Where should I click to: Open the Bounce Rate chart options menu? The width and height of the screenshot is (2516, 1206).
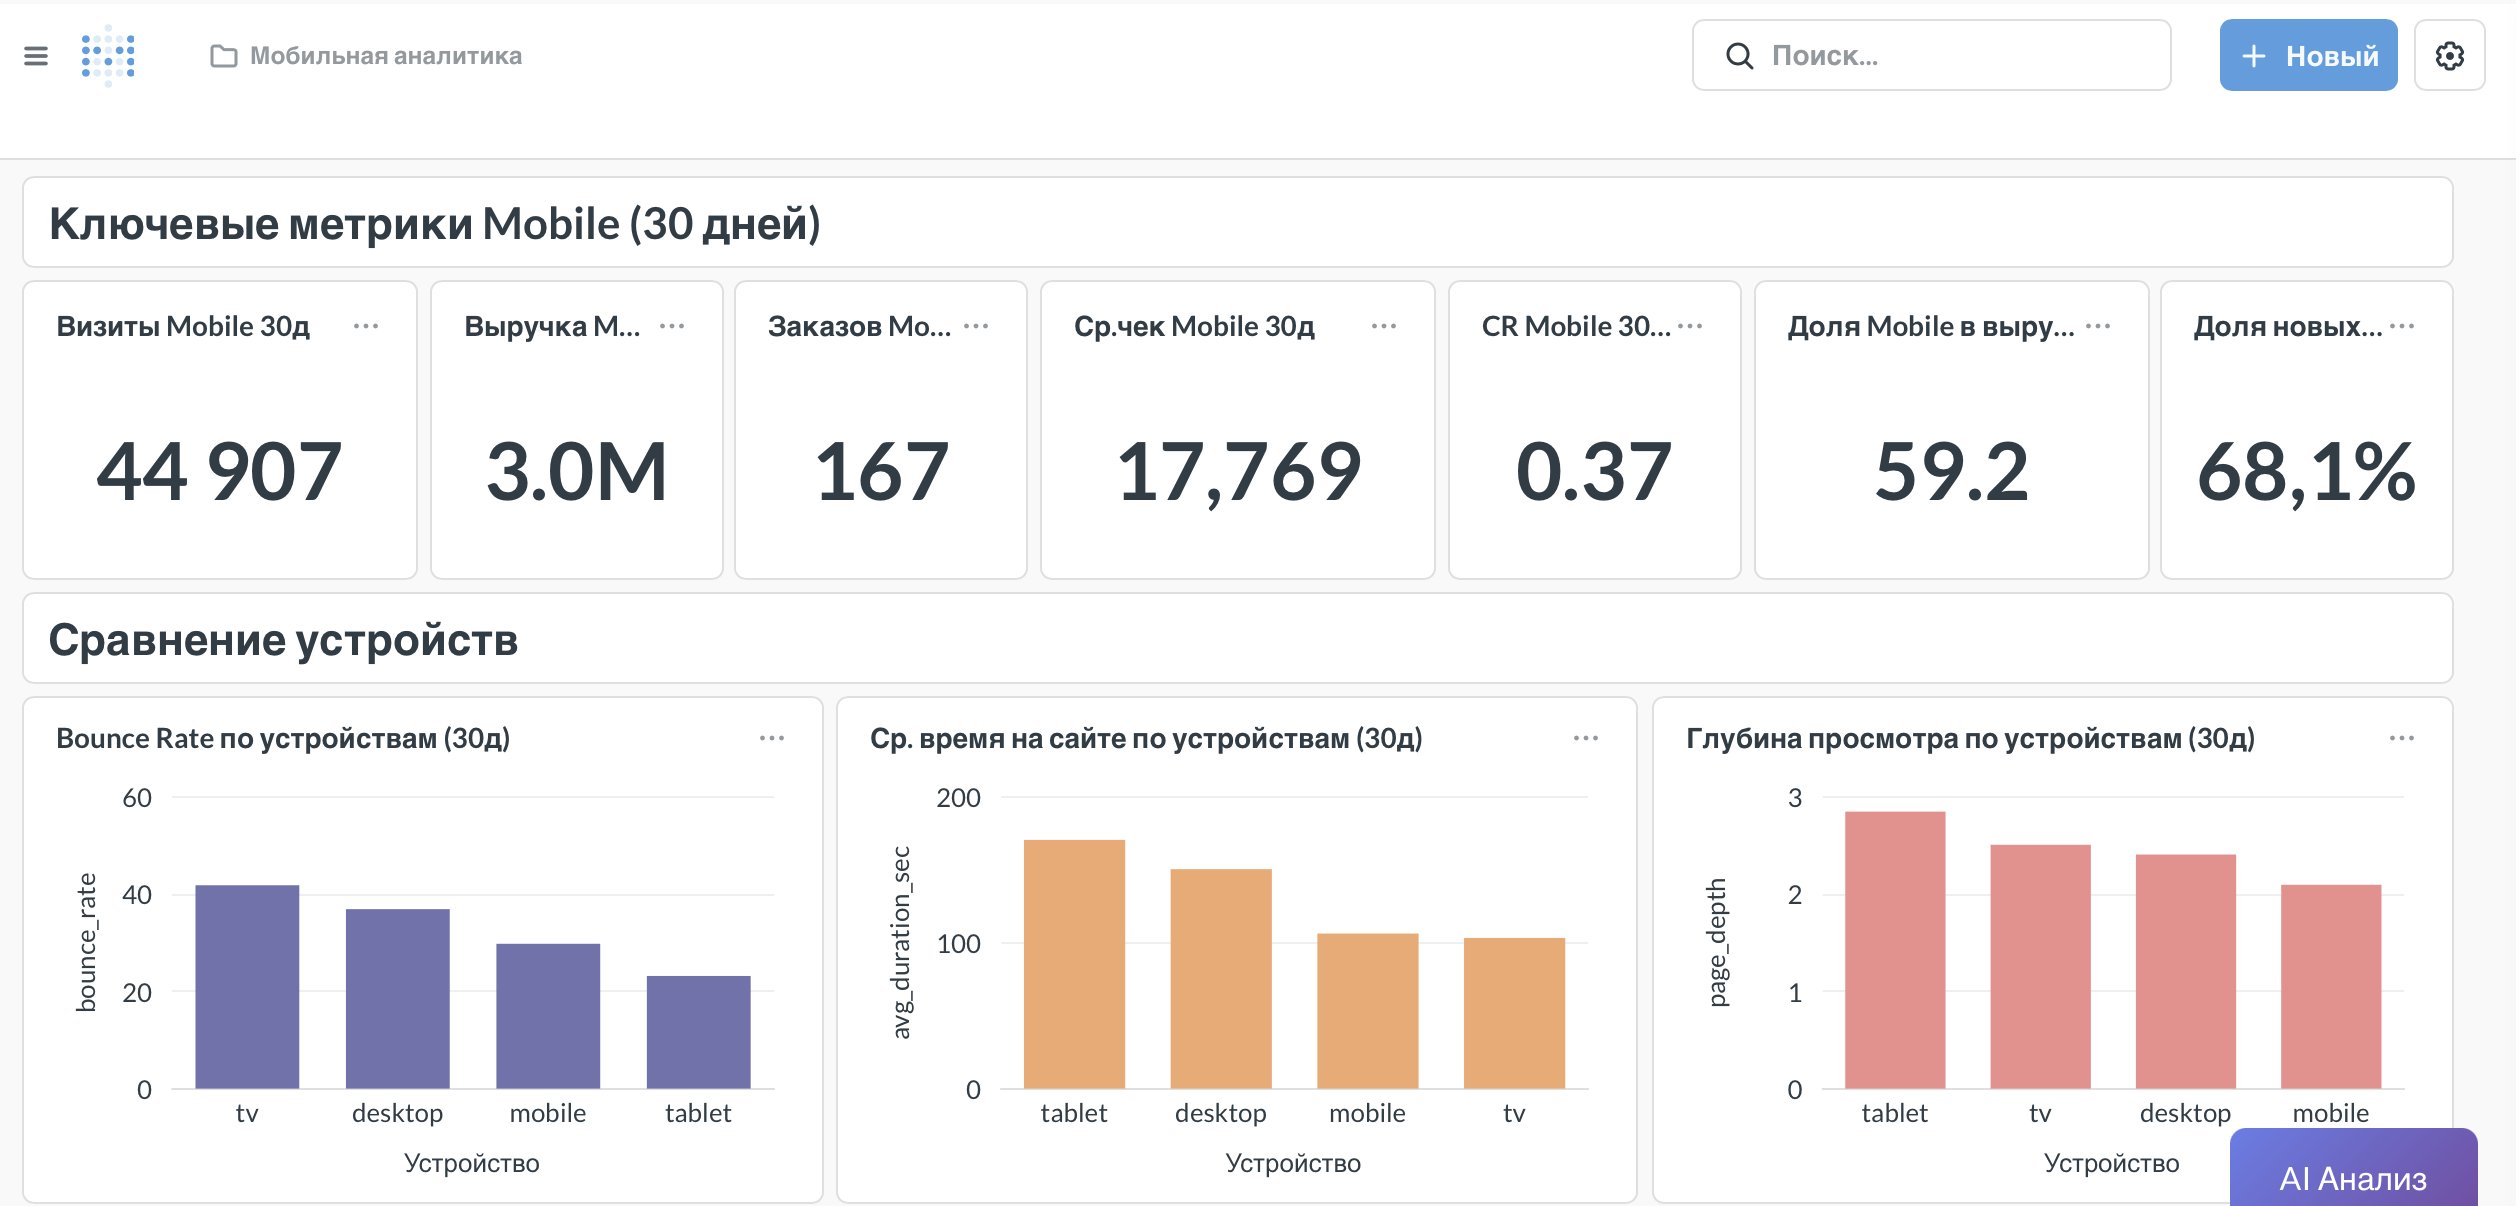tap(771, 738)
